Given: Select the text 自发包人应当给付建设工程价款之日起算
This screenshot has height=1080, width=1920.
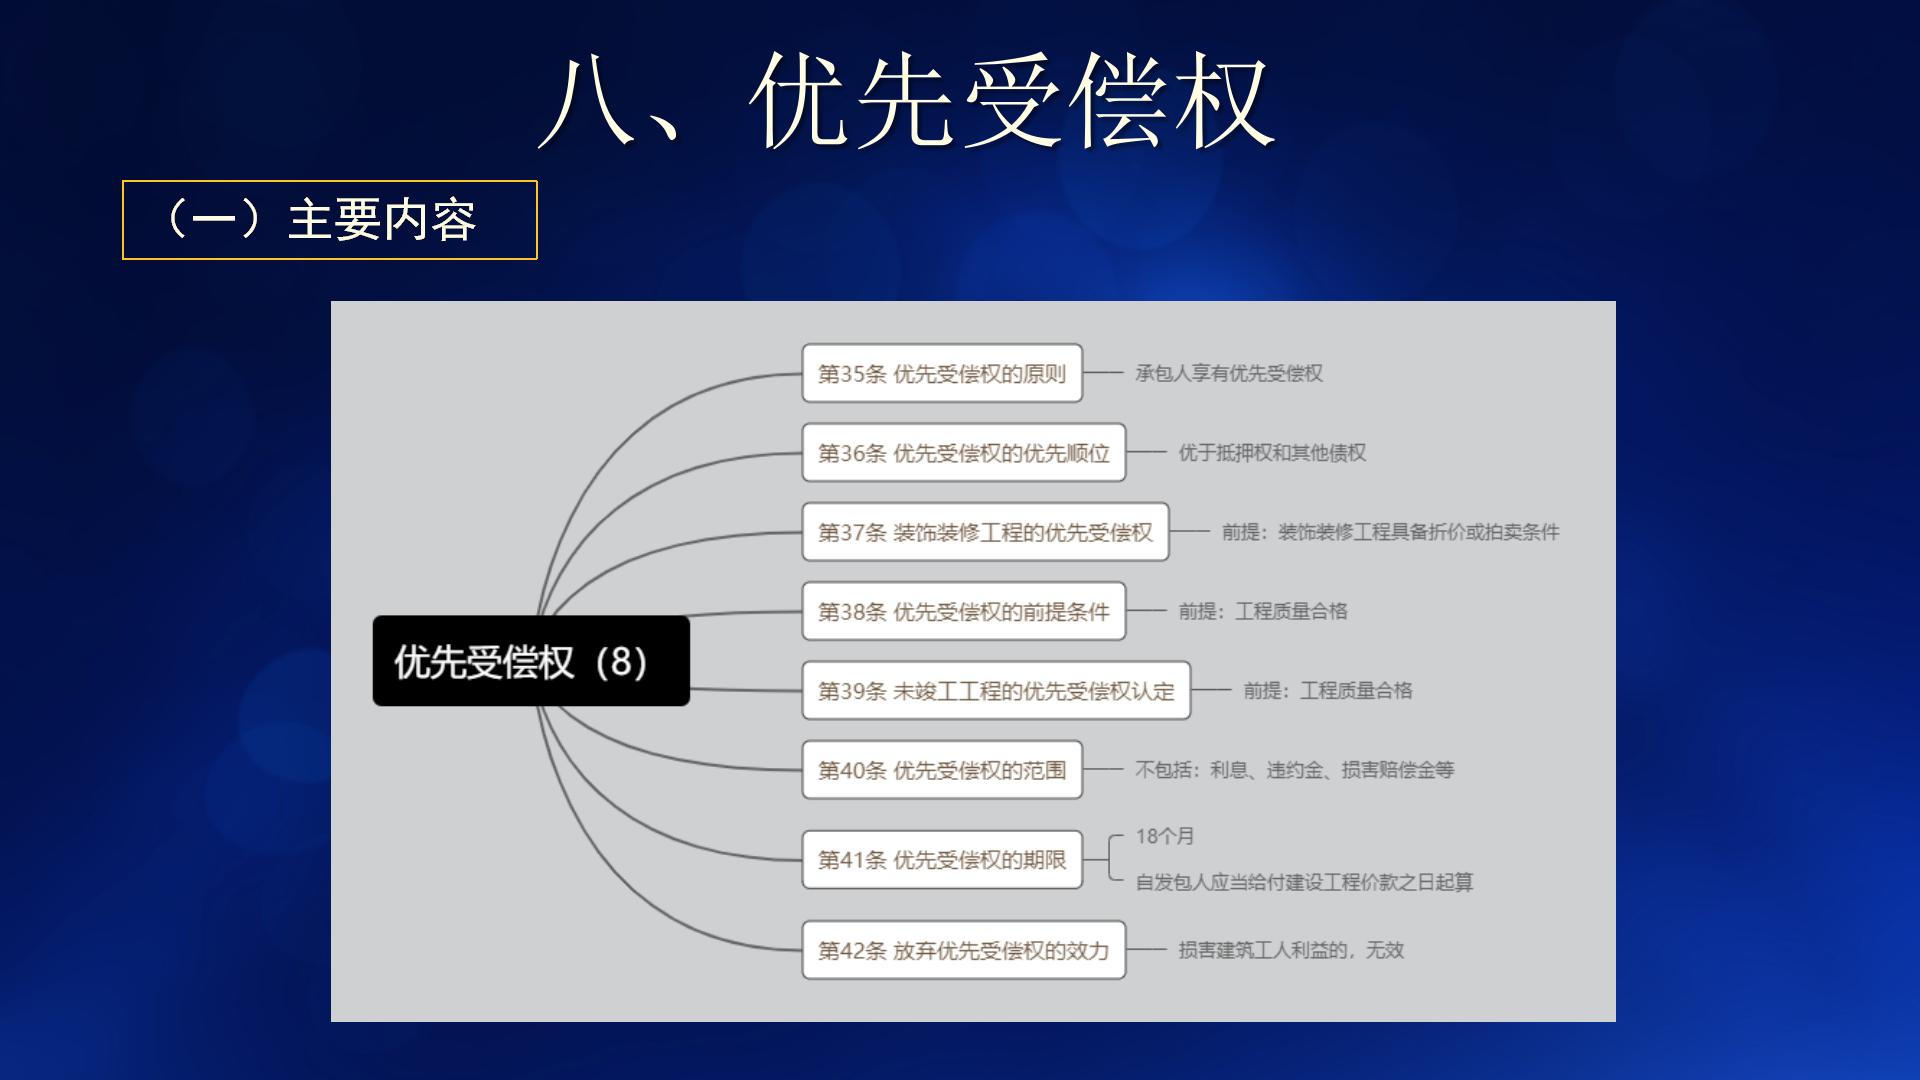Looking at the screenshot, I should pos(1305,883).
